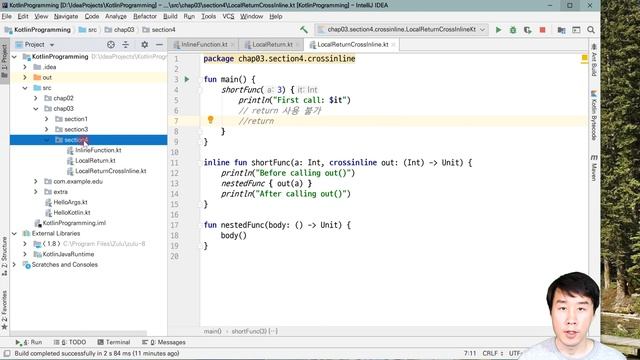Start debugging with the bug icon
The height and width of the screenshot is (360, 640).
point(513,30)
